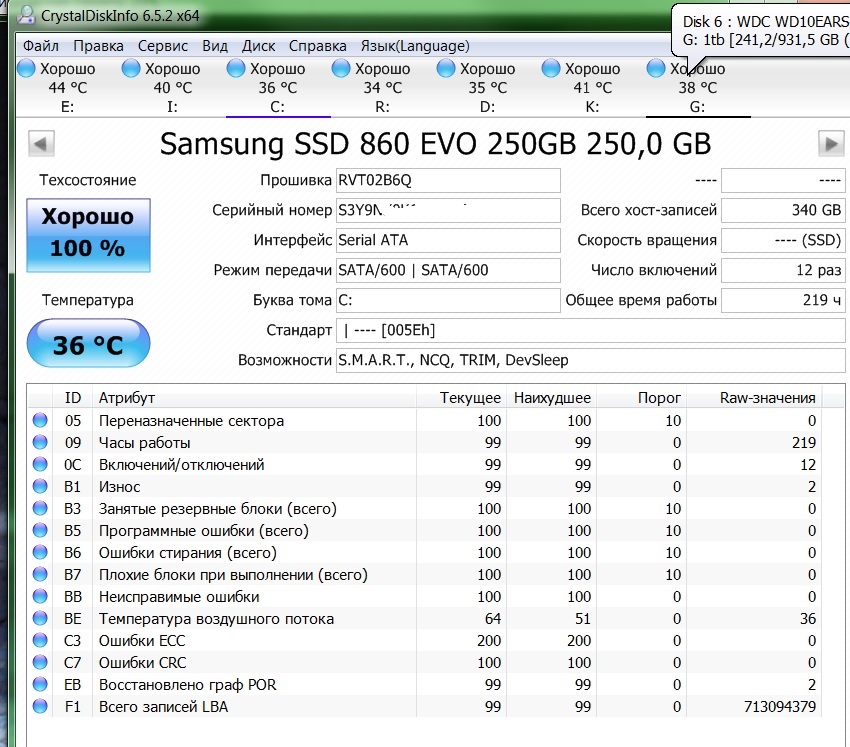850x747 pixels.
Task: Go to previous disk with left arrow
Action: (41, 144)
